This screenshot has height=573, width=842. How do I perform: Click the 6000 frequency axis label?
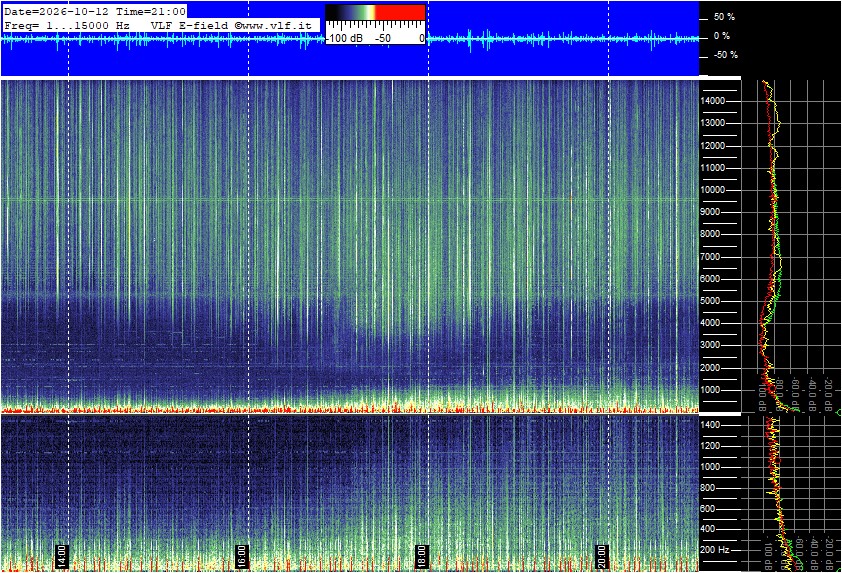click(x=710, y=279)
